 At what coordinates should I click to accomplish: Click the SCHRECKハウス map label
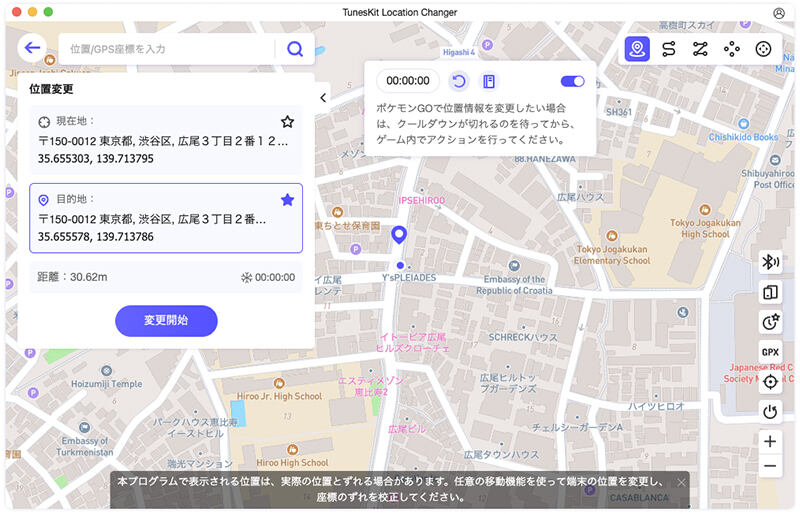tap(523, 337)
